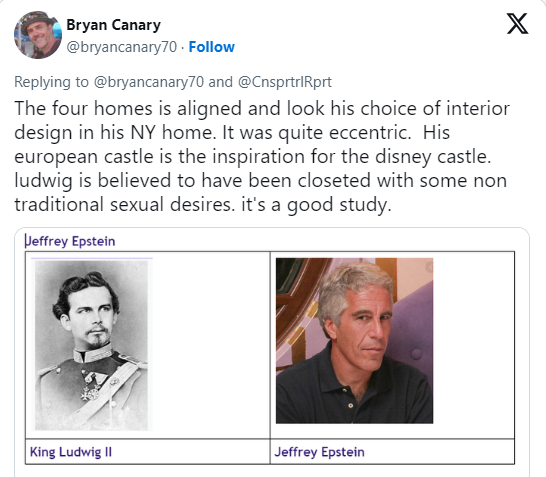Click the X logo icon

tap(517, 24)
